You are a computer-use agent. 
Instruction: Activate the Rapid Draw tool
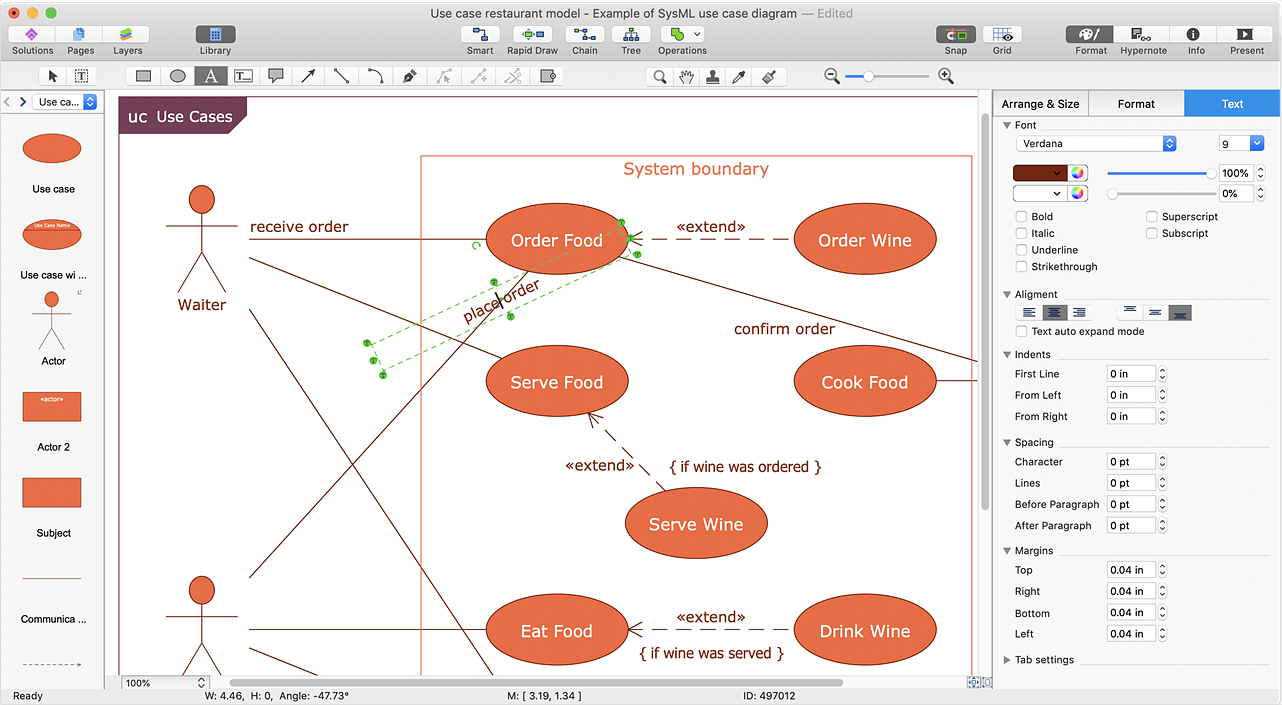click(x=532, y=40)
